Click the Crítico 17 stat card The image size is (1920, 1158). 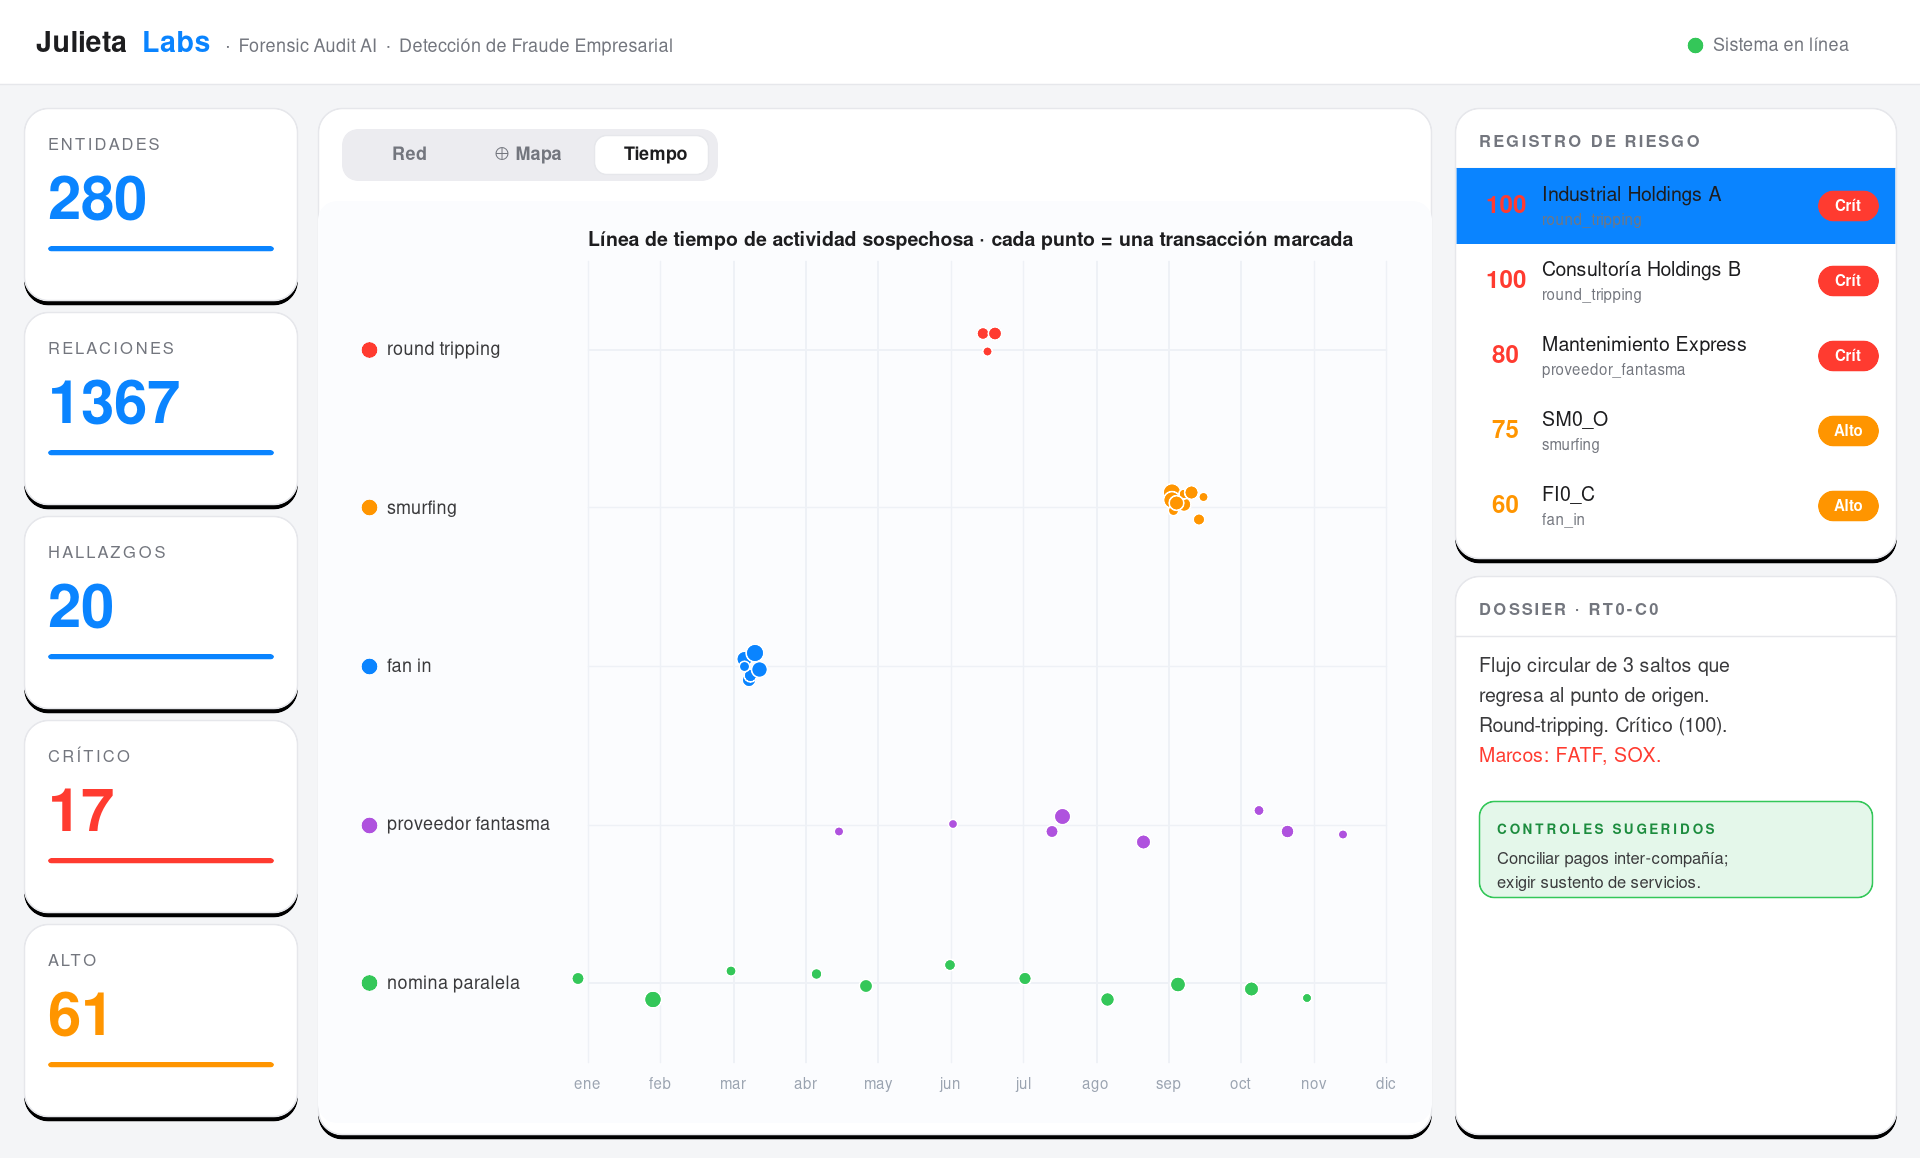click(161, 817)
